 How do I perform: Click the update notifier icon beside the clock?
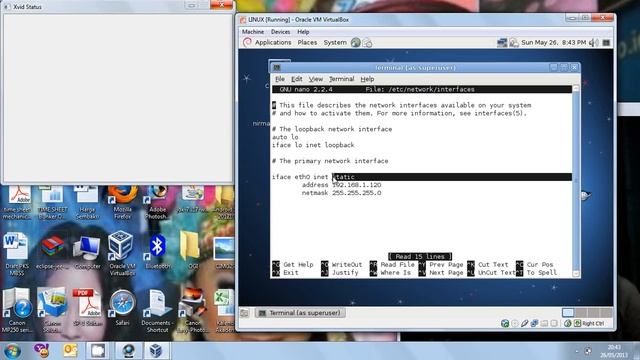(x=513, y=42)
